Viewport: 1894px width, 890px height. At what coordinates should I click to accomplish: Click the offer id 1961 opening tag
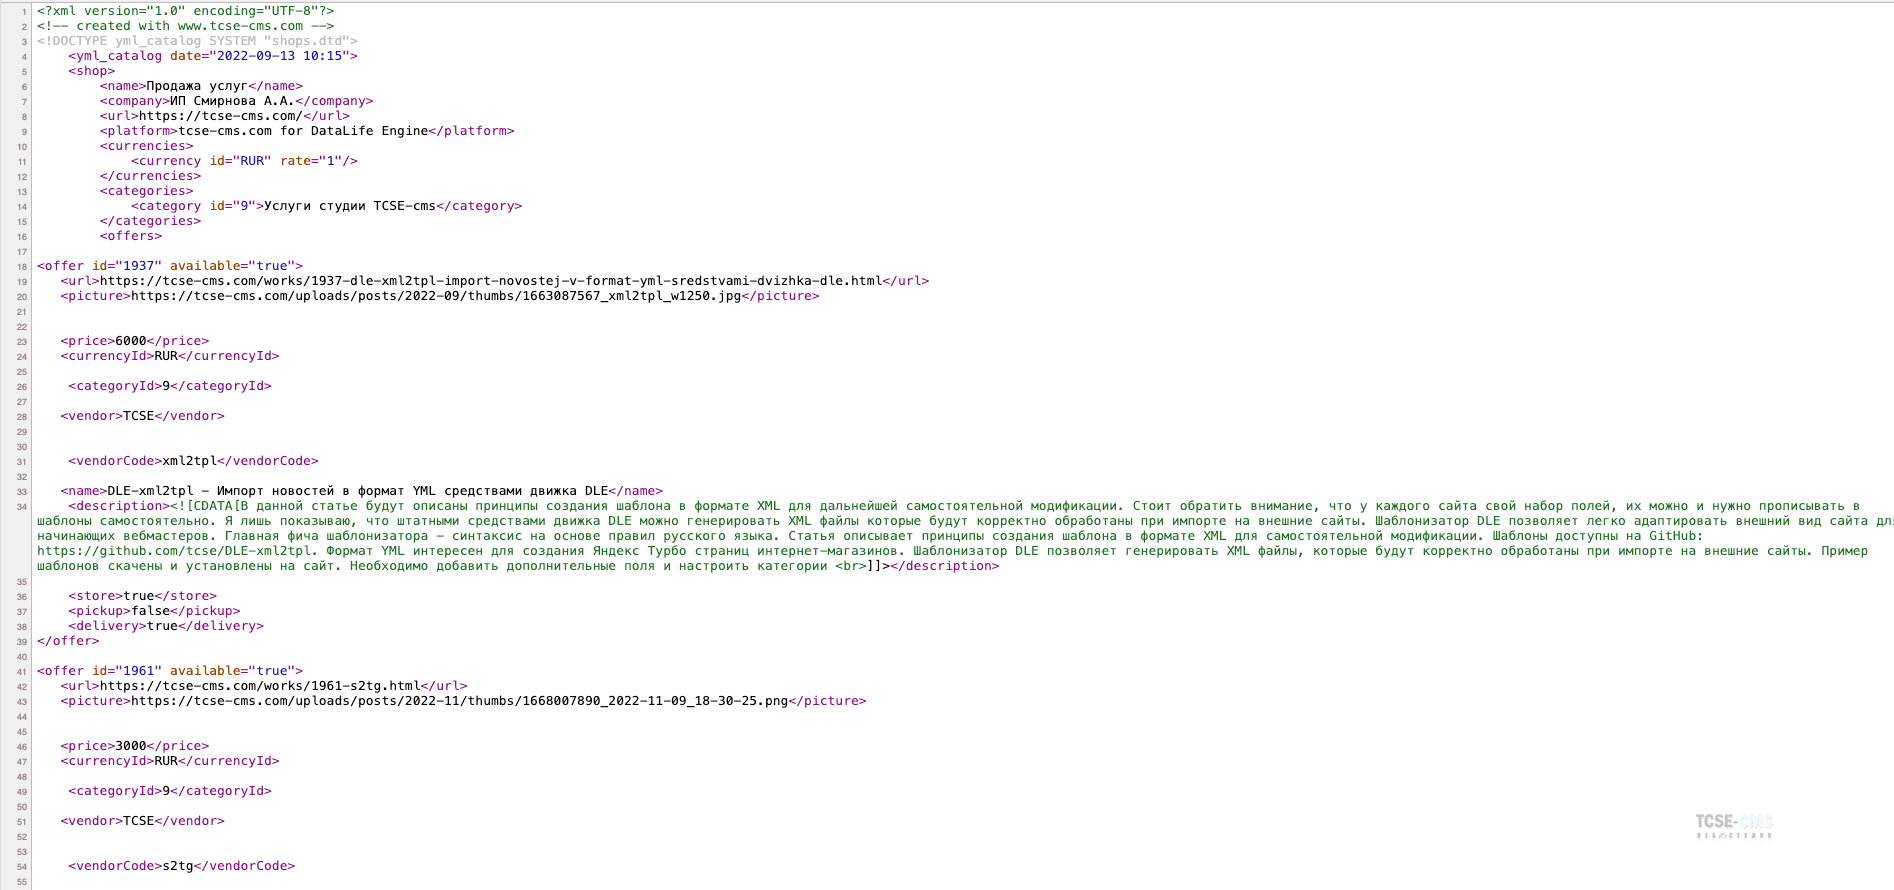pos(170,671)
